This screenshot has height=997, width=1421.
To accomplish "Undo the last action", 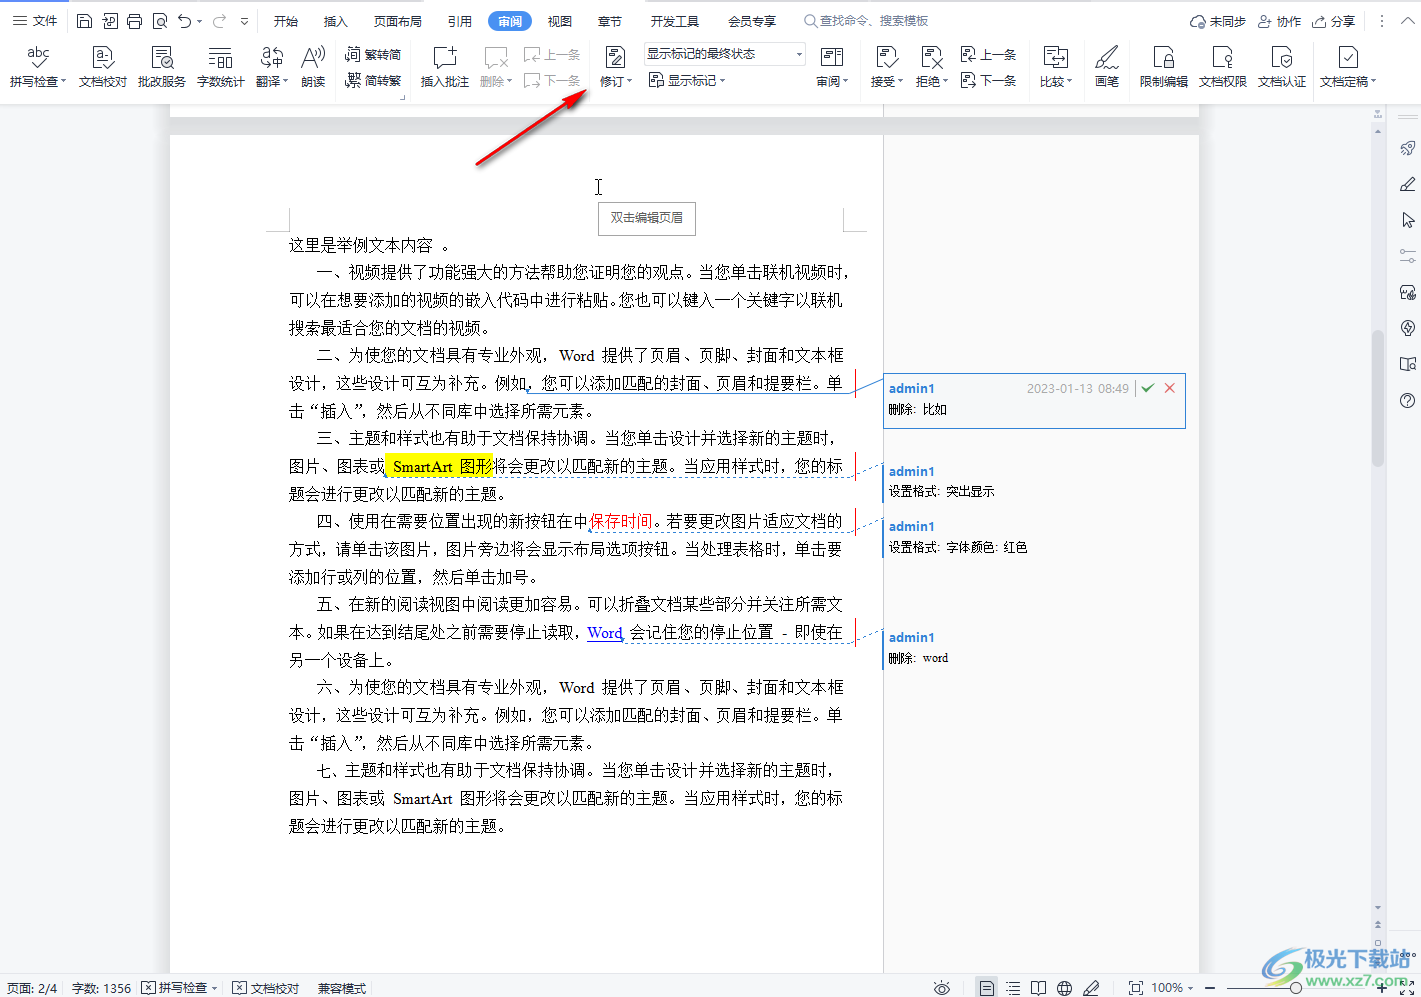I will pos(184,21).
